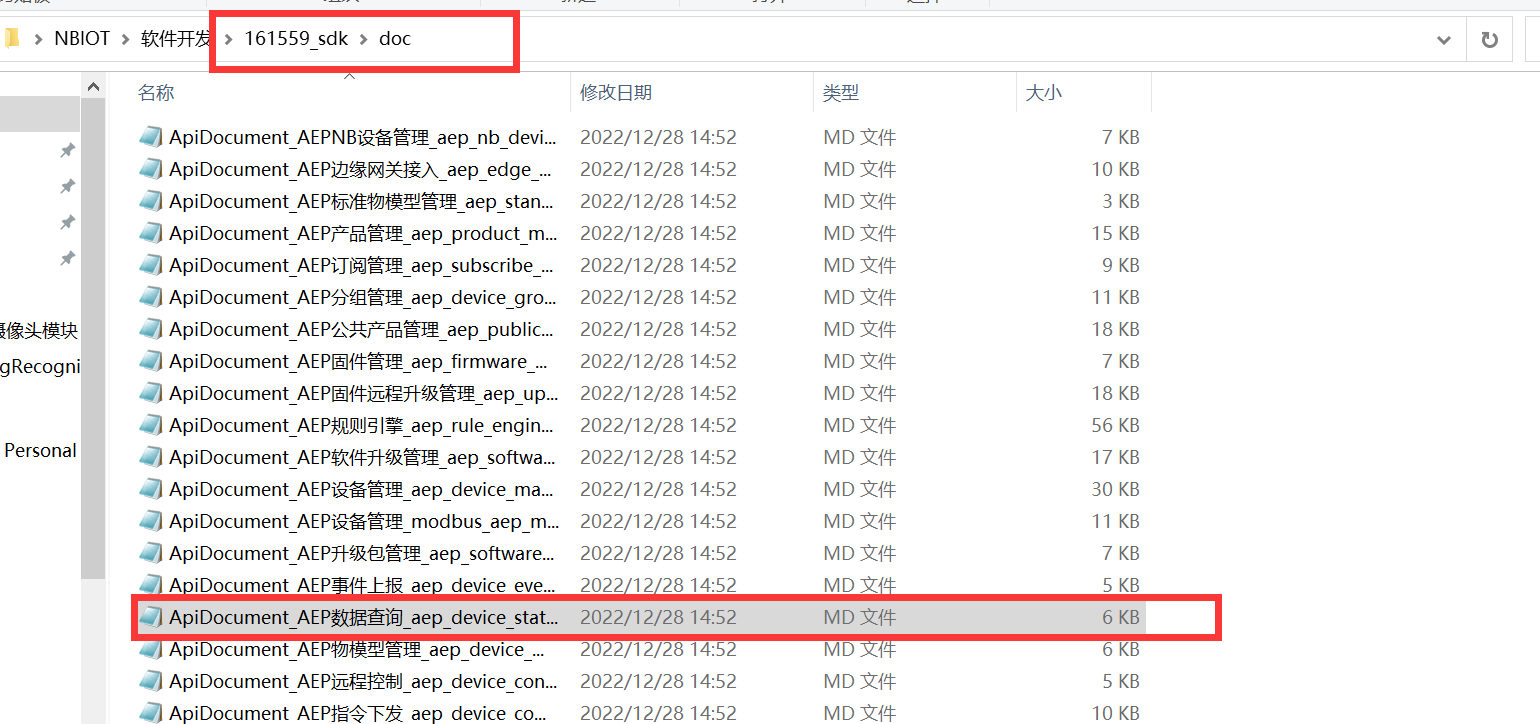Viewport: 1540px width, 724px height.
Task: Refresh the current folder view
Action: click(x=1489, y=40)
